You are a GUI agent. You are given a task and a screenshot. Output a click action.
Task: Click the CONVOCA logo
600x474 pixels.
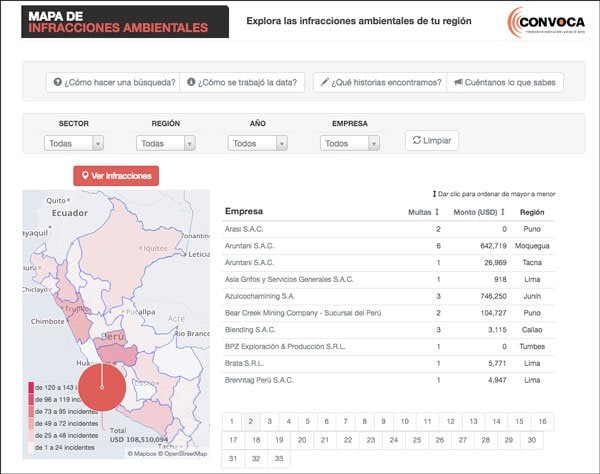[546, 22]
